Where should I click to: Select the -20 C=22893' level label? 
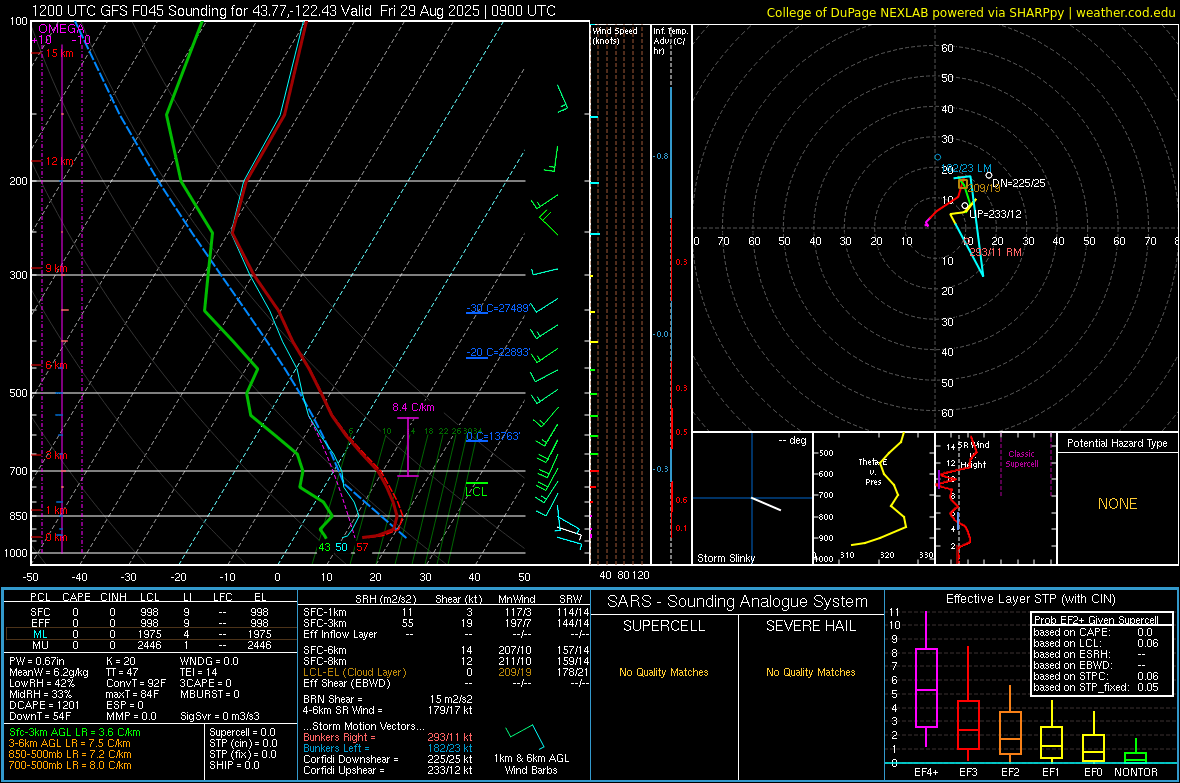[x=498, y=352]
